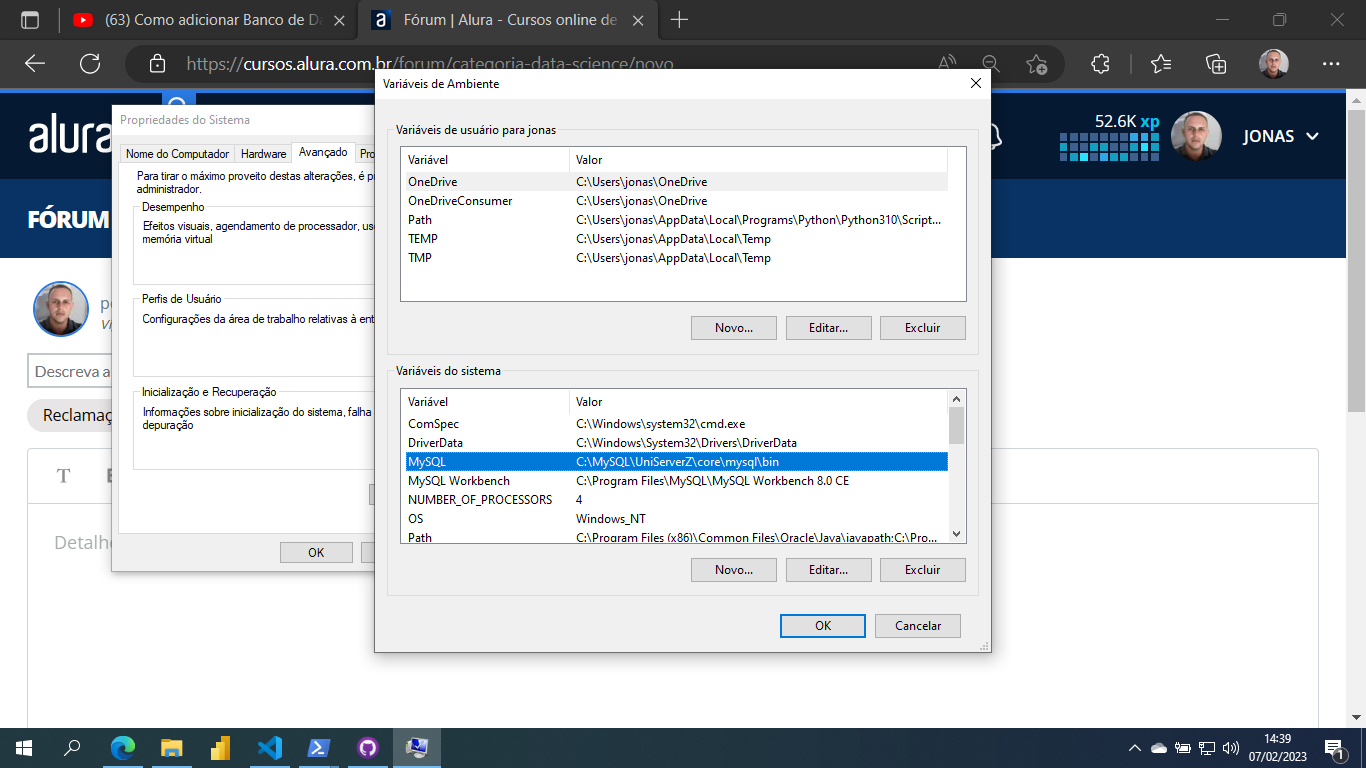This screenshot has width=1366, height=768.
Task: Select the OneDriveConsumer user variable
Action: (x=675, y=201)
